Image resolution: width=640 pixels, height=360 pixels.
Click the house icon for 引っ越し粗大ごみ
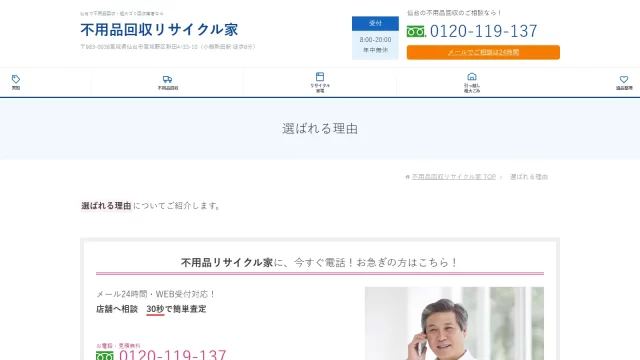pos(472,77)
